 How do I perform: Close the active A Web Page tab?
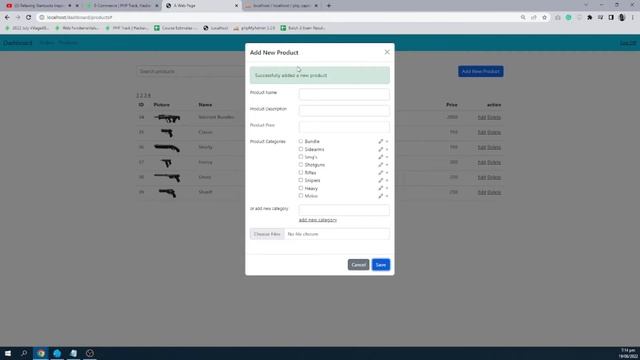[236, 6]
